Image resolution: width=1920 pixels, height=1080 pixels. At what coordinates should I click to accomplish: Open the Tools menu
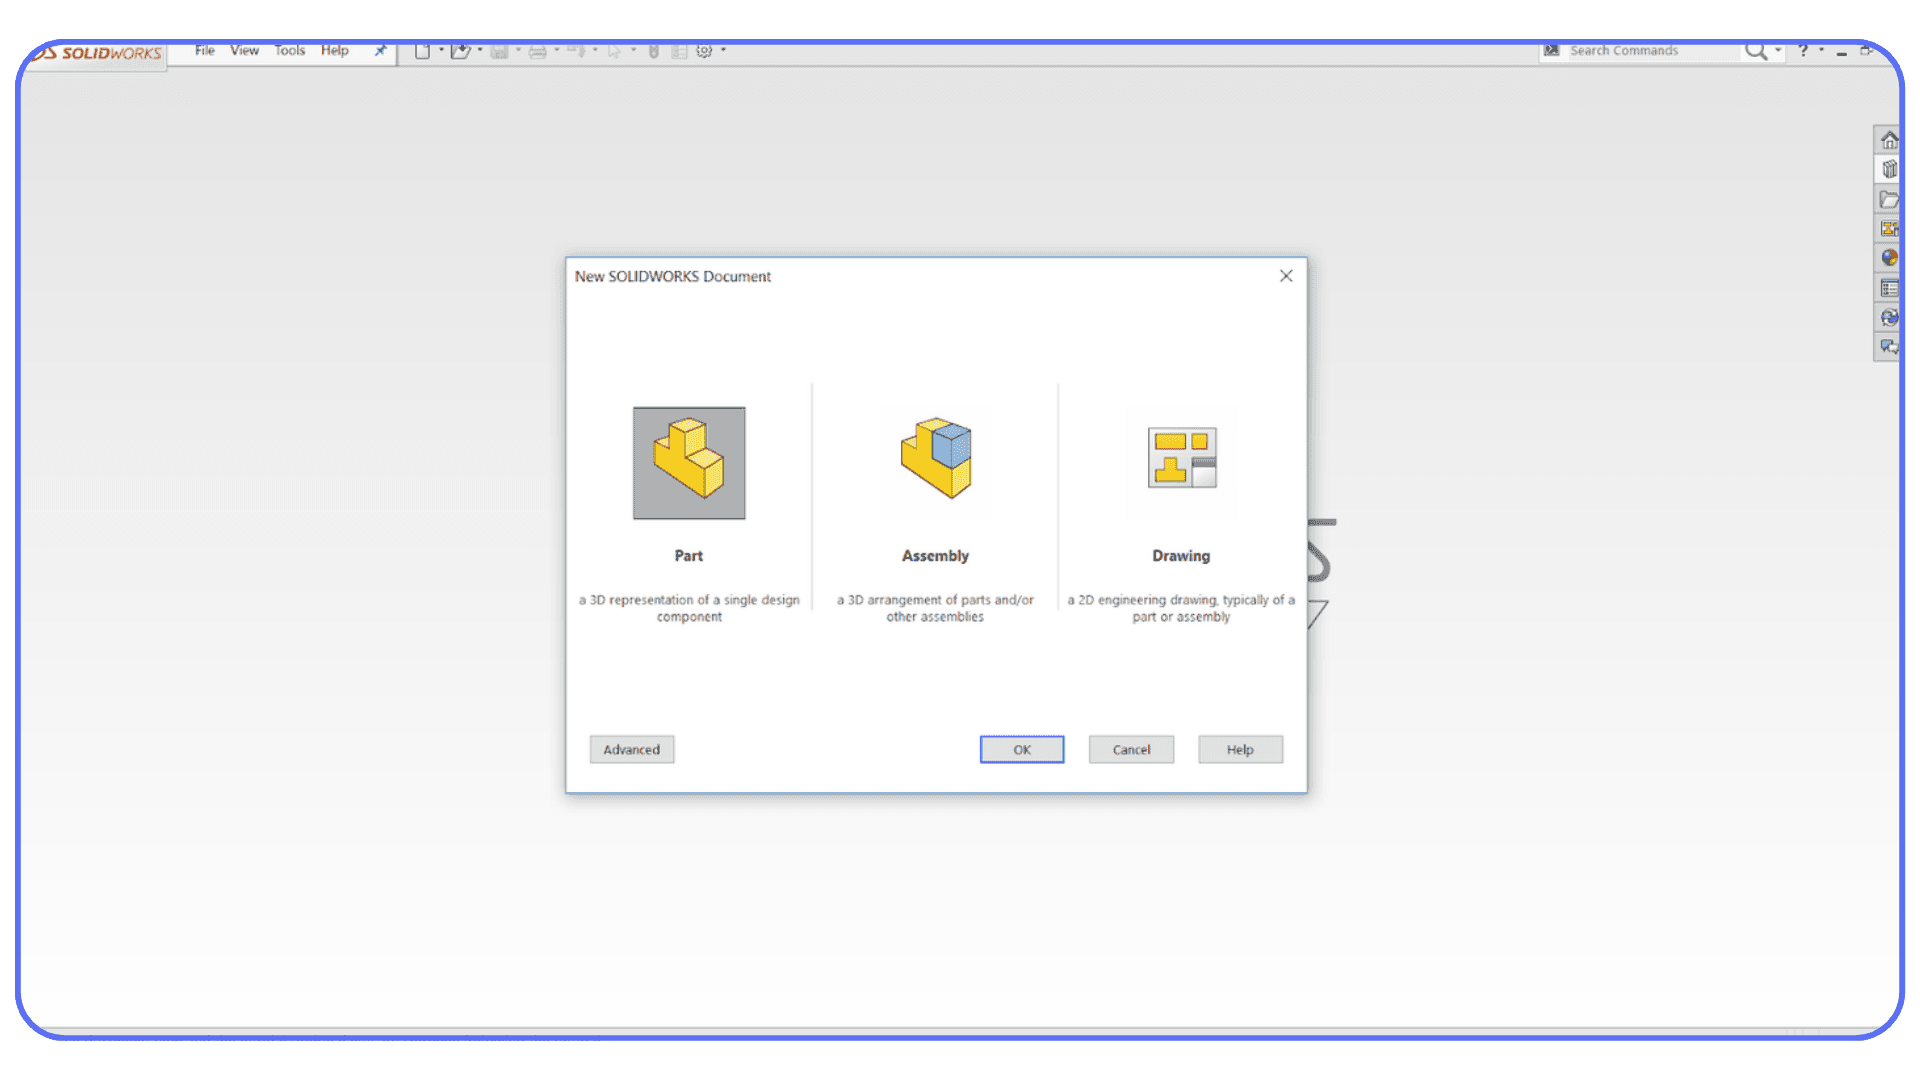tap(289, 50)
